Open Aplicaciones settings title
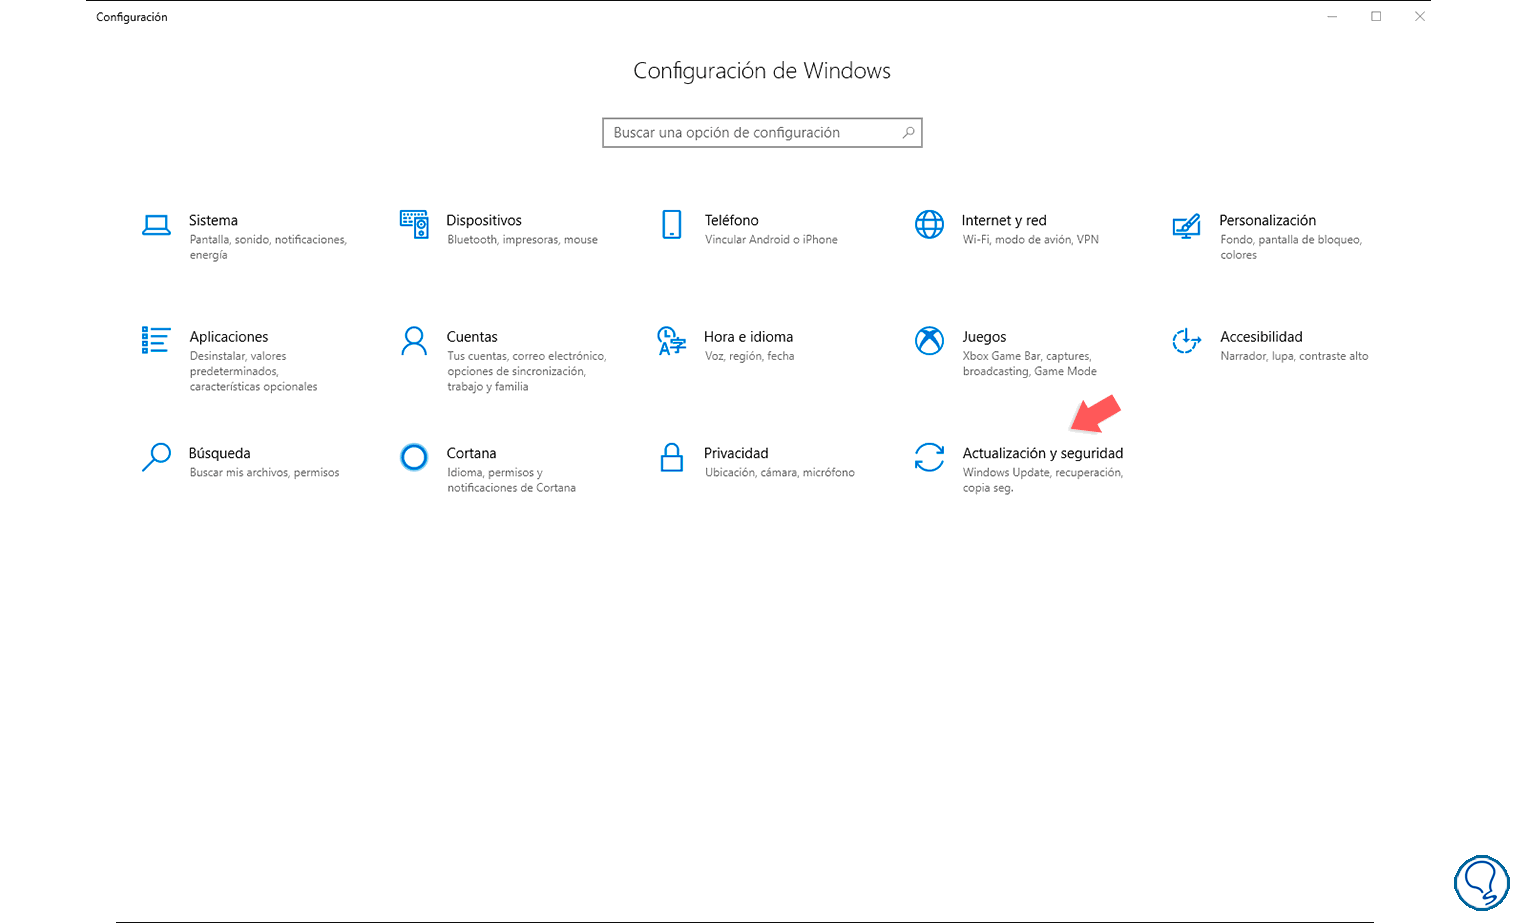 click(229, 337)
